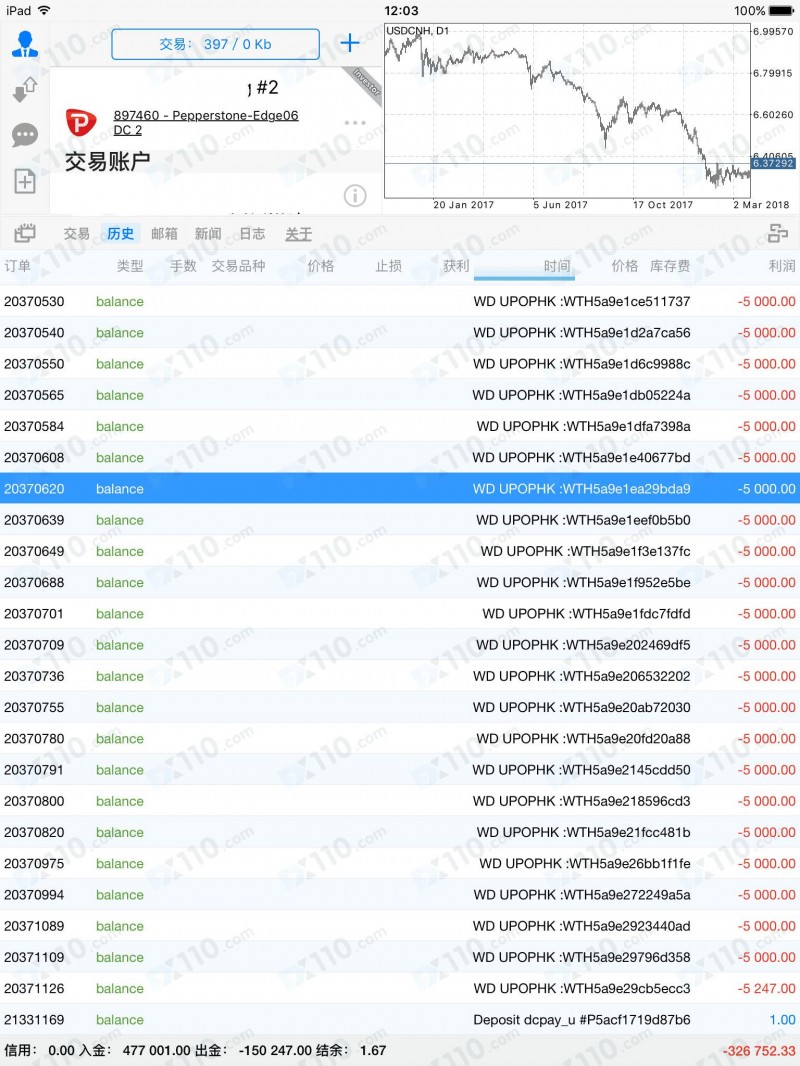The width and height of the screenshot is (800, 1066).
Task: Tap the new document plus icon
Action: point(24,181)
